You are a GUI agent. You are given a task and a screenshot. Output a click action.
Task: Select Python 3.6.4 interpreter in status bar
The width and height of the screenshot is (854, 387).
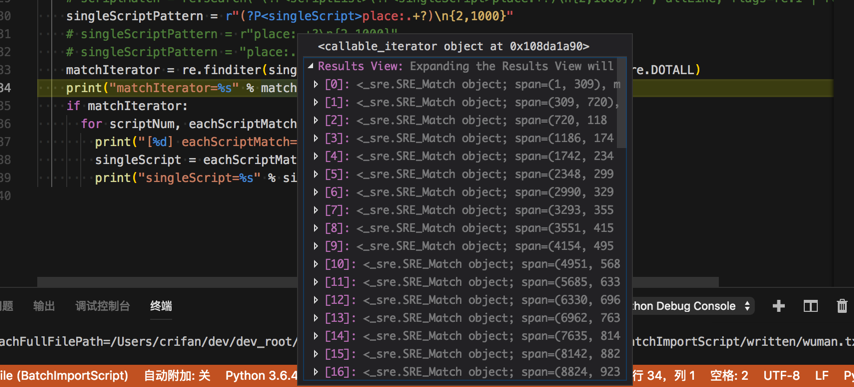(x=261, y=376)
